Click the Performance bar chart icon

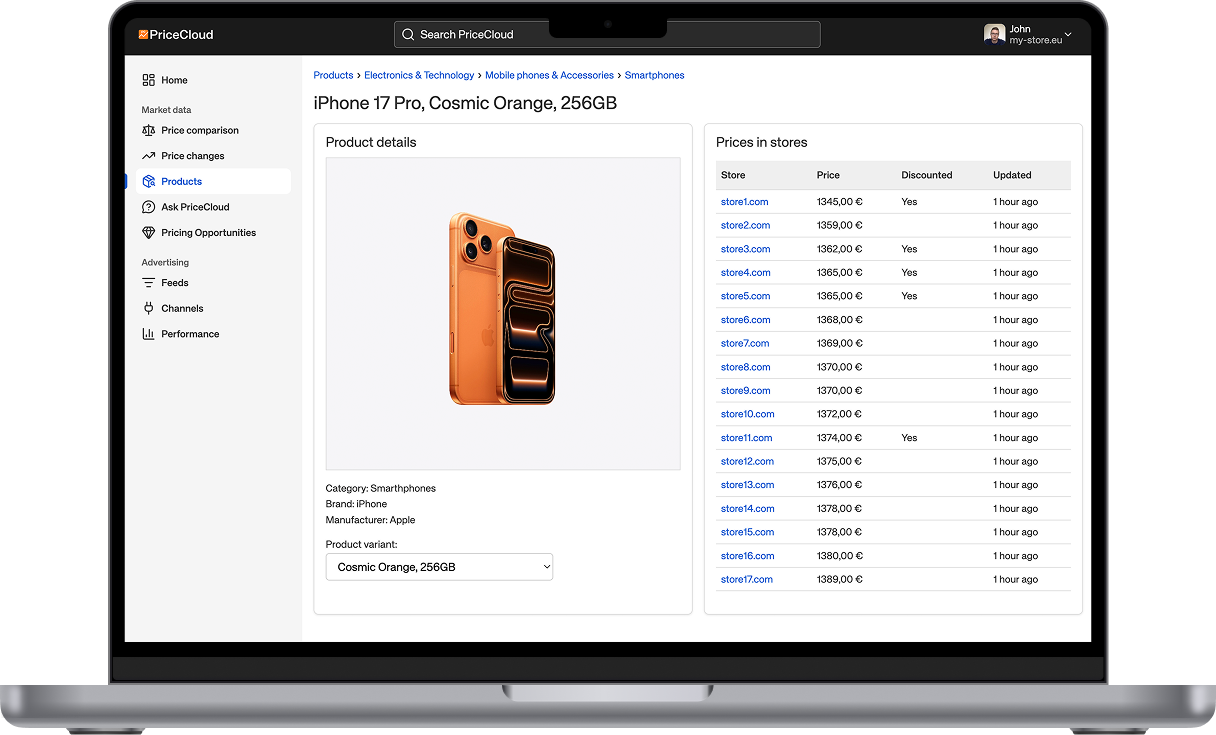[x=148, y=334]
